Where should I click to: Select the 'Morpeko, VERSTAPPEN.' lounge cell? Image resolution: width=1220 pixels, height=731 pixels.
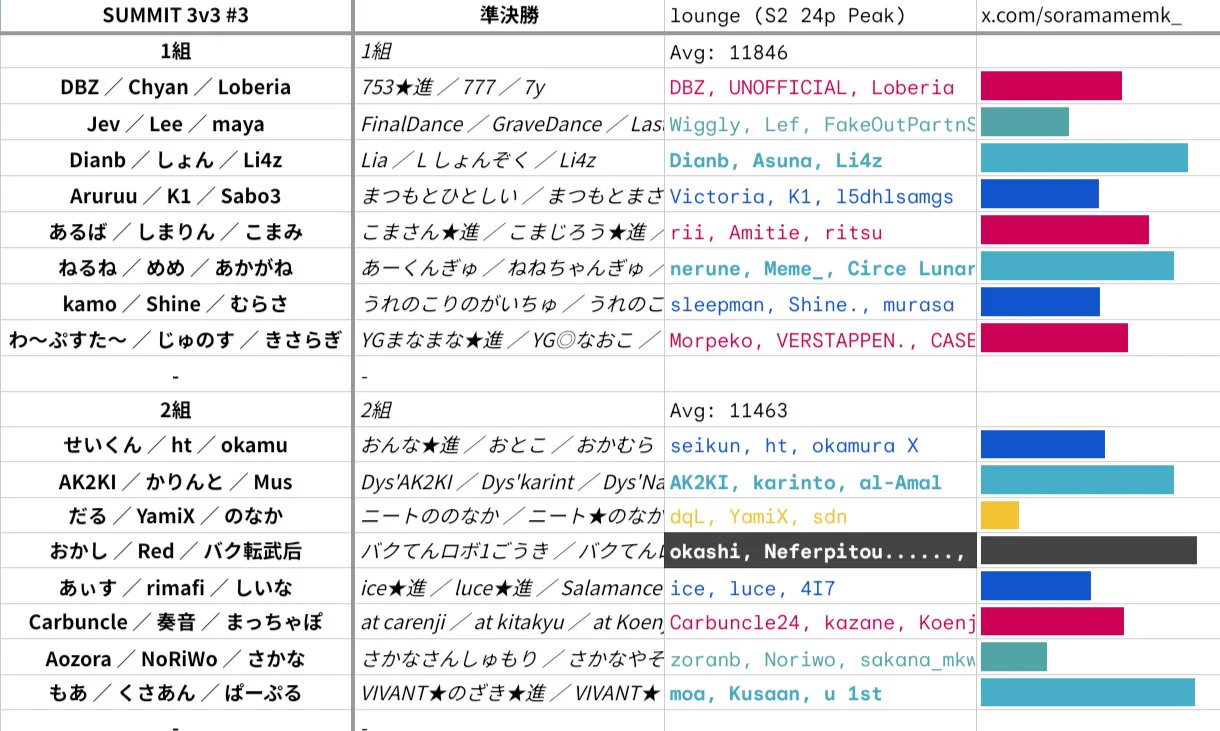click(821, 340)
